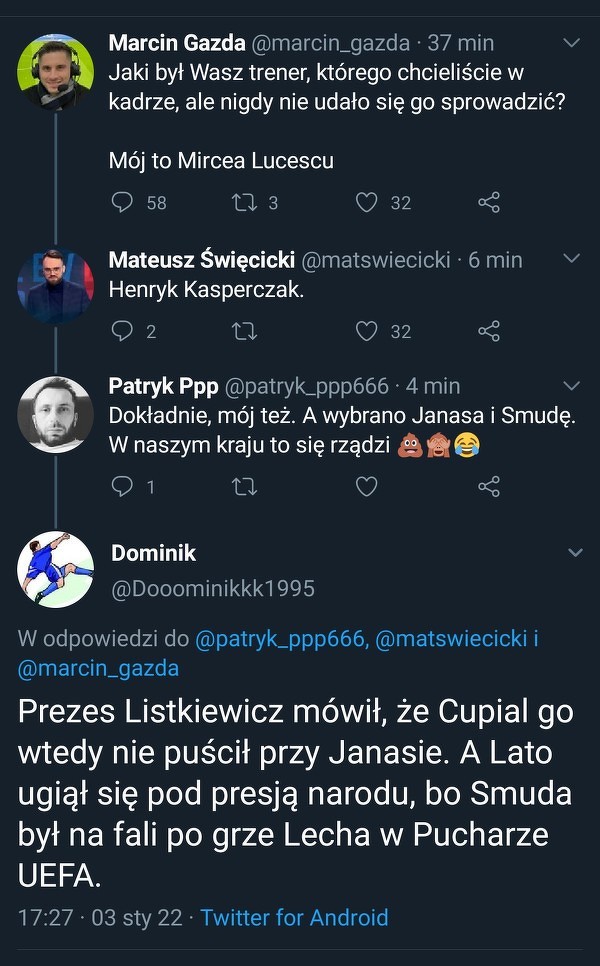Open the @marcin_gazda reply mention
The height and width of the screenshot is (966, 600).
tap(99, 668)
